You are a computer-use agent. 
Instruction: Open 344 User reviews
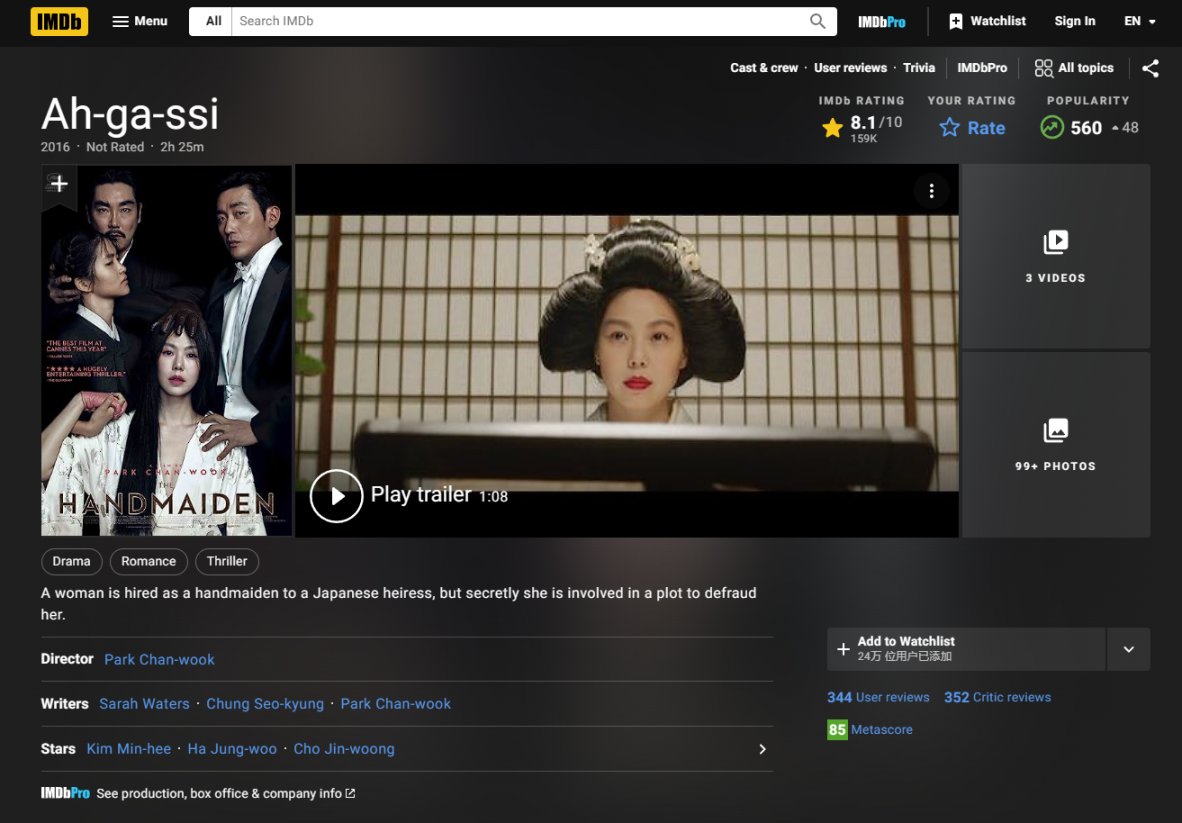(878, 698)
